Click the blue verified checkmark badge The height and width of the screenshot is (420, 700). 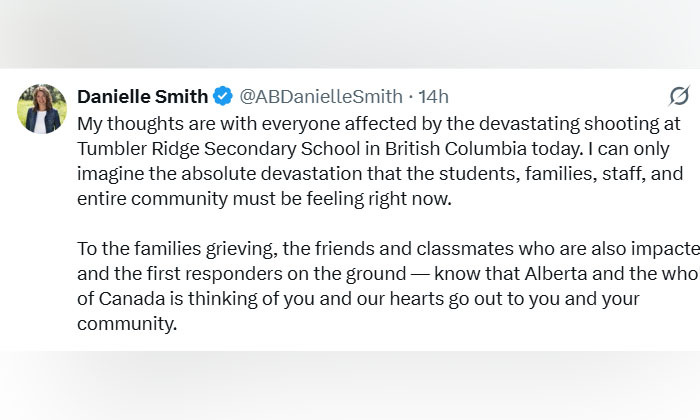click(x=222, y=96)
